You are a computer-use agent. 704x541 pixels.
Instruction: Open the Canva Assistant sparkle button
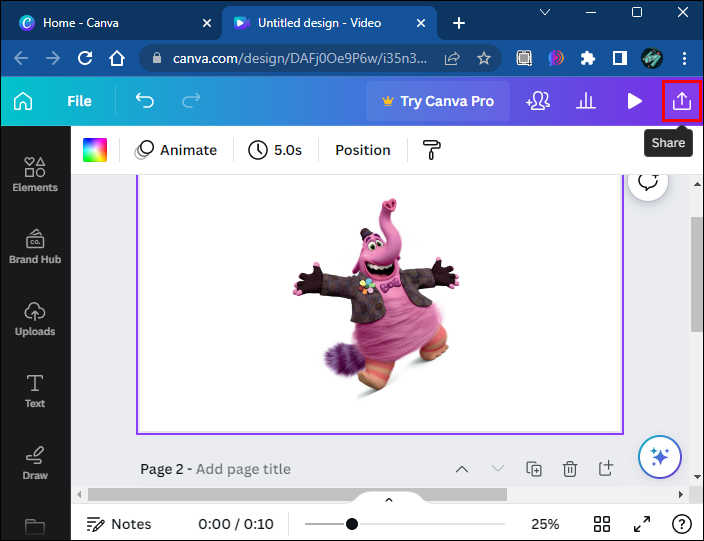[660, 457]
